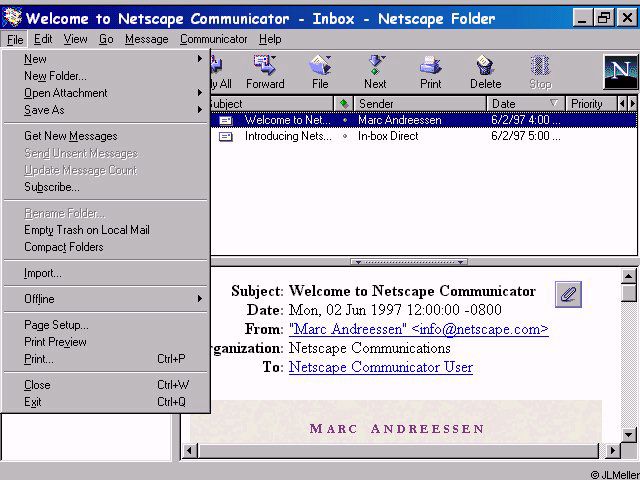Select Empty Trash on Local Mail
The image size is (640, 480).
(x=106, y=230)
